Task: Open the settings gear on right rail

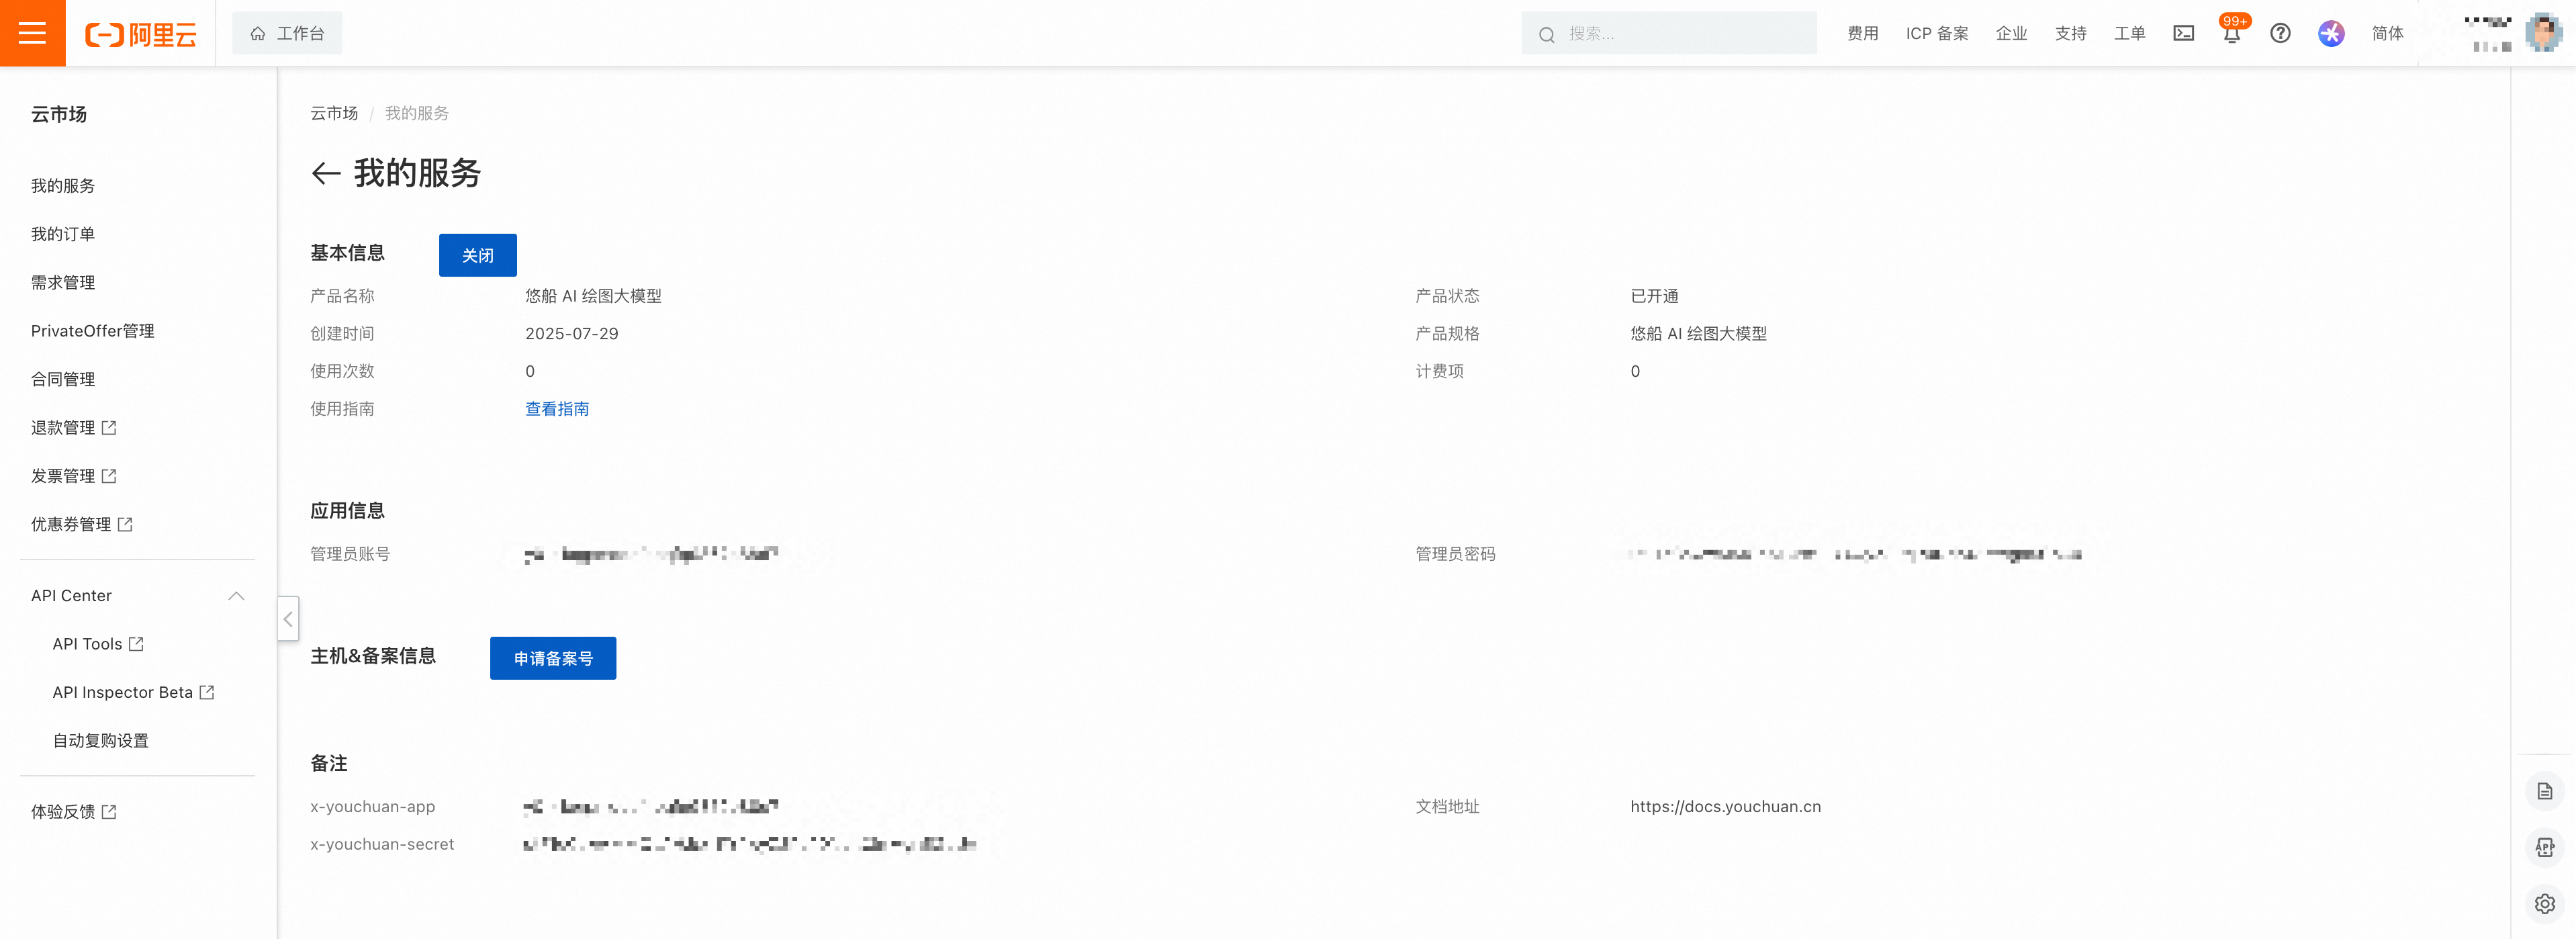Action: (x=2545, y=904)
